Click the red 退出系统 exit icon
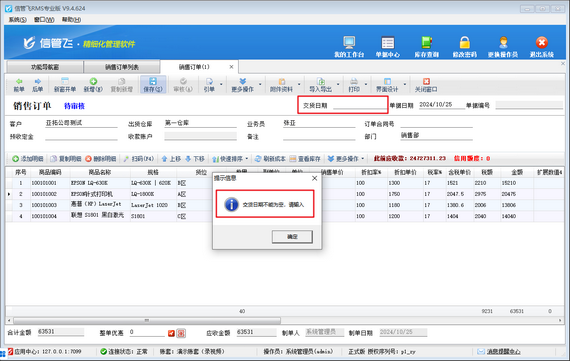The image size is (570, 361). click(x=542, y=43)
